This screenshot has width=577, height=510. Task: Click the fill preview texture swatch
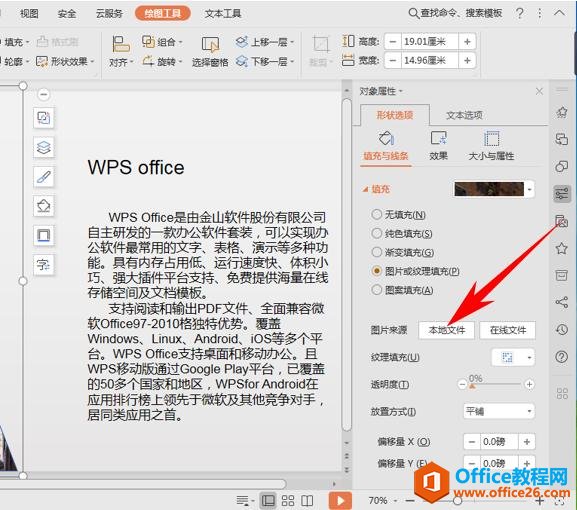(489, 189)
